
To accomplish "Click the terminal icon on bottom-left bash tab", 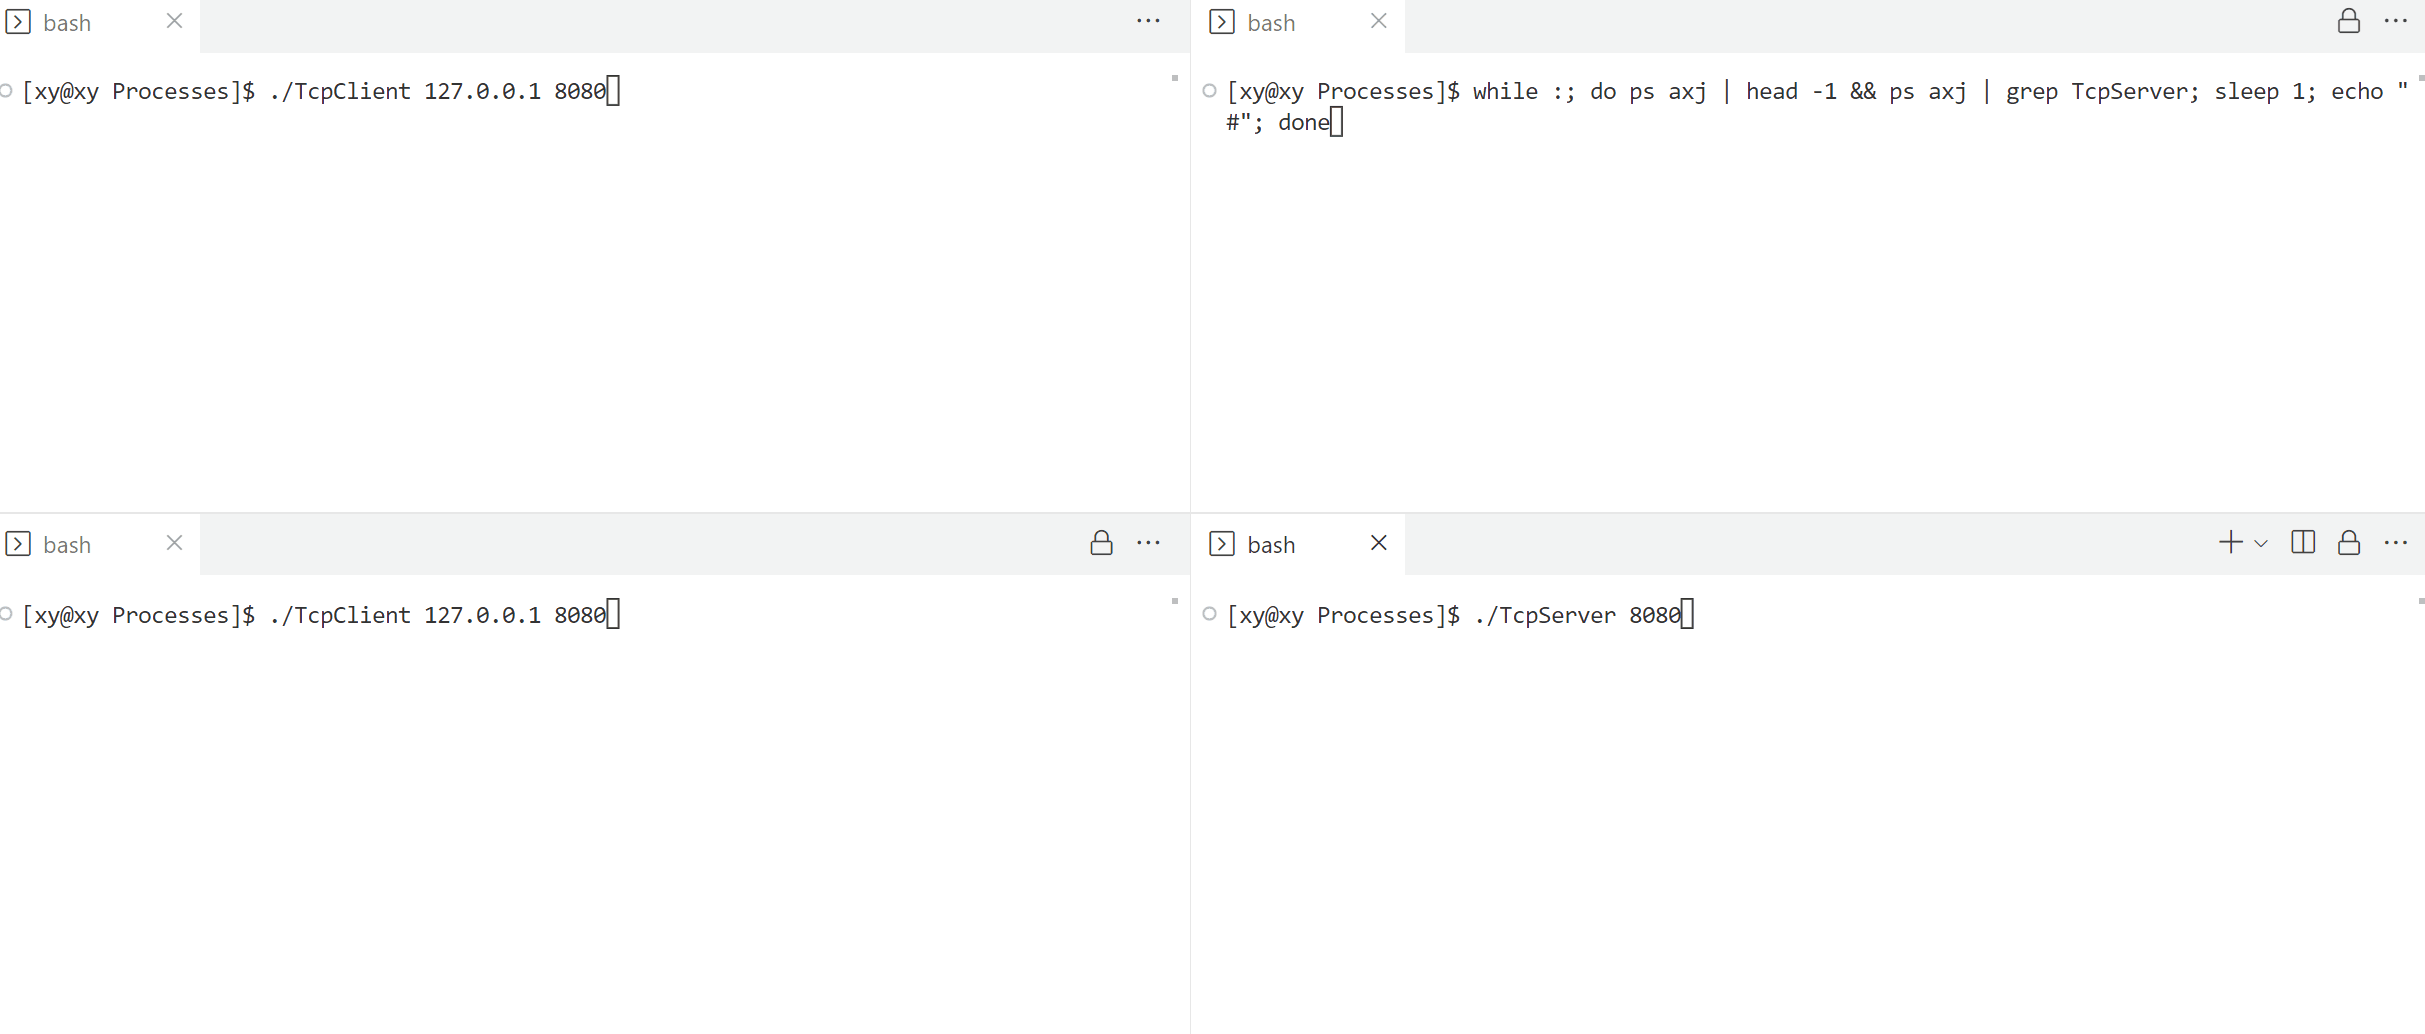I will (18, 544).
